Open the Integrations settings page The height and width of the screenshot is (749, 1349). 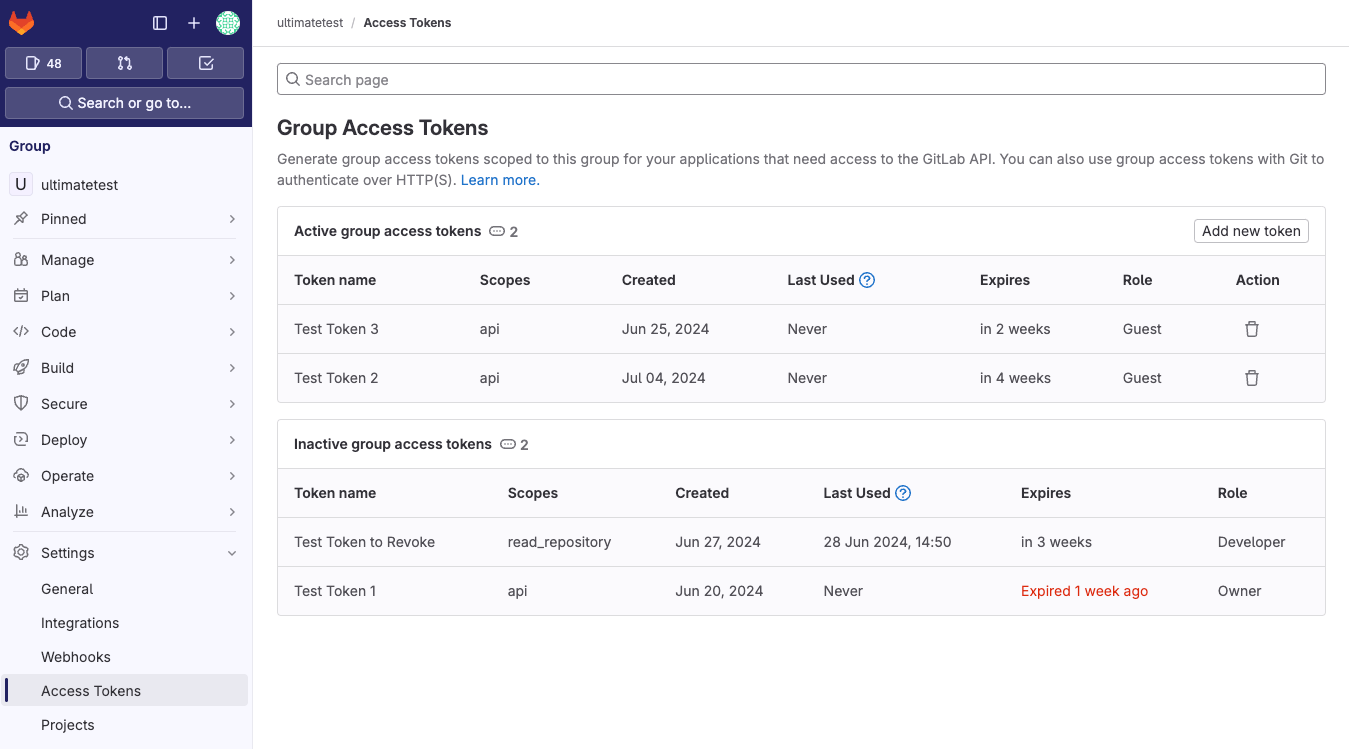[x=80, y=622]
